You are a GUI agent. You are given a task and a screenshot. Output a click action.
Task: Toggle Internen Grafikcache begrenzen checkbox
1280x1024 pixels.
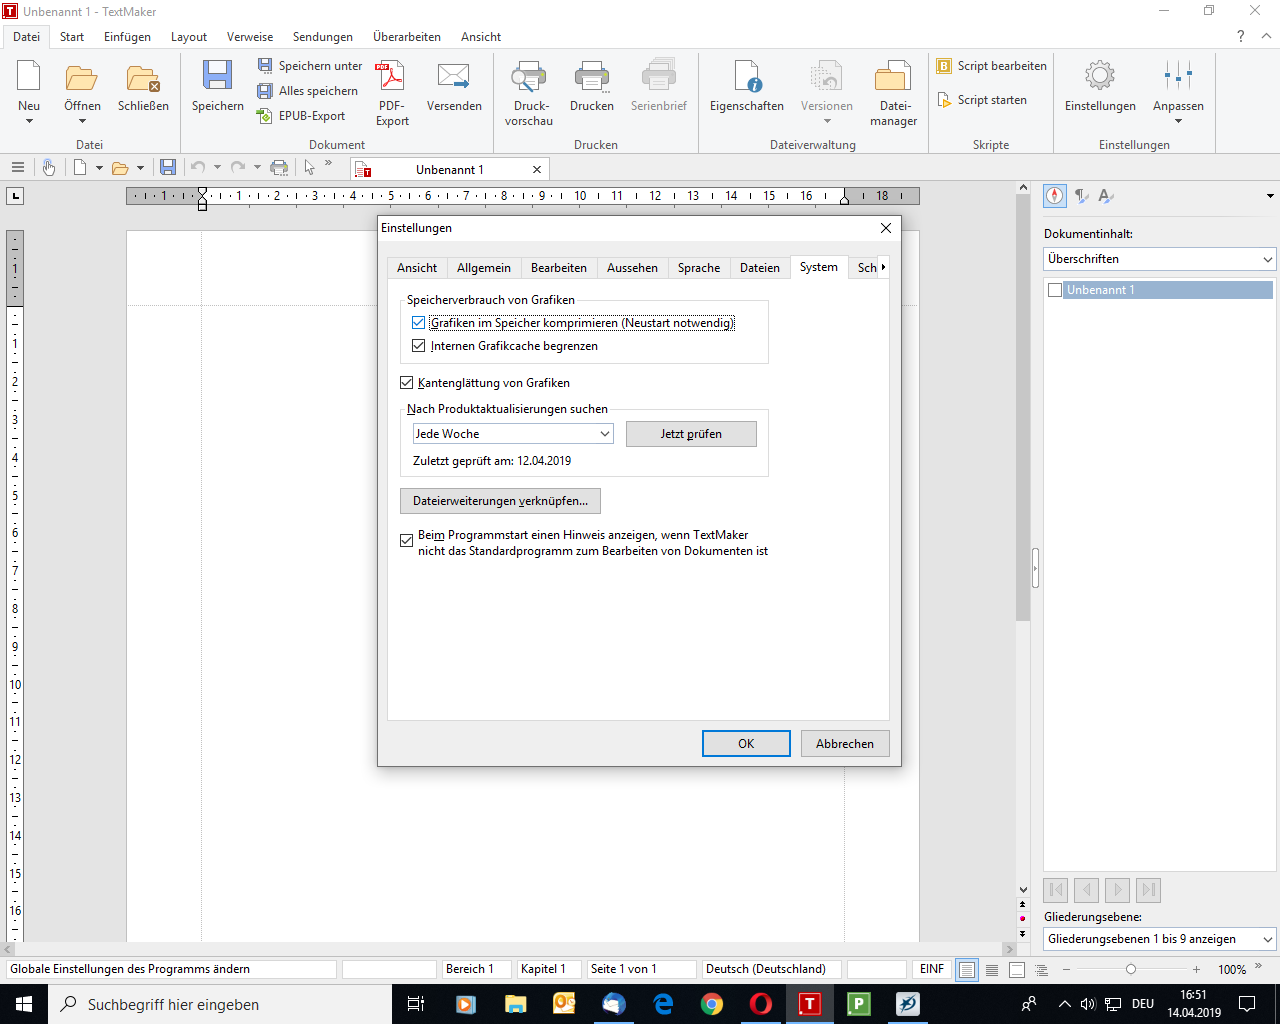[x=418, y=346]
